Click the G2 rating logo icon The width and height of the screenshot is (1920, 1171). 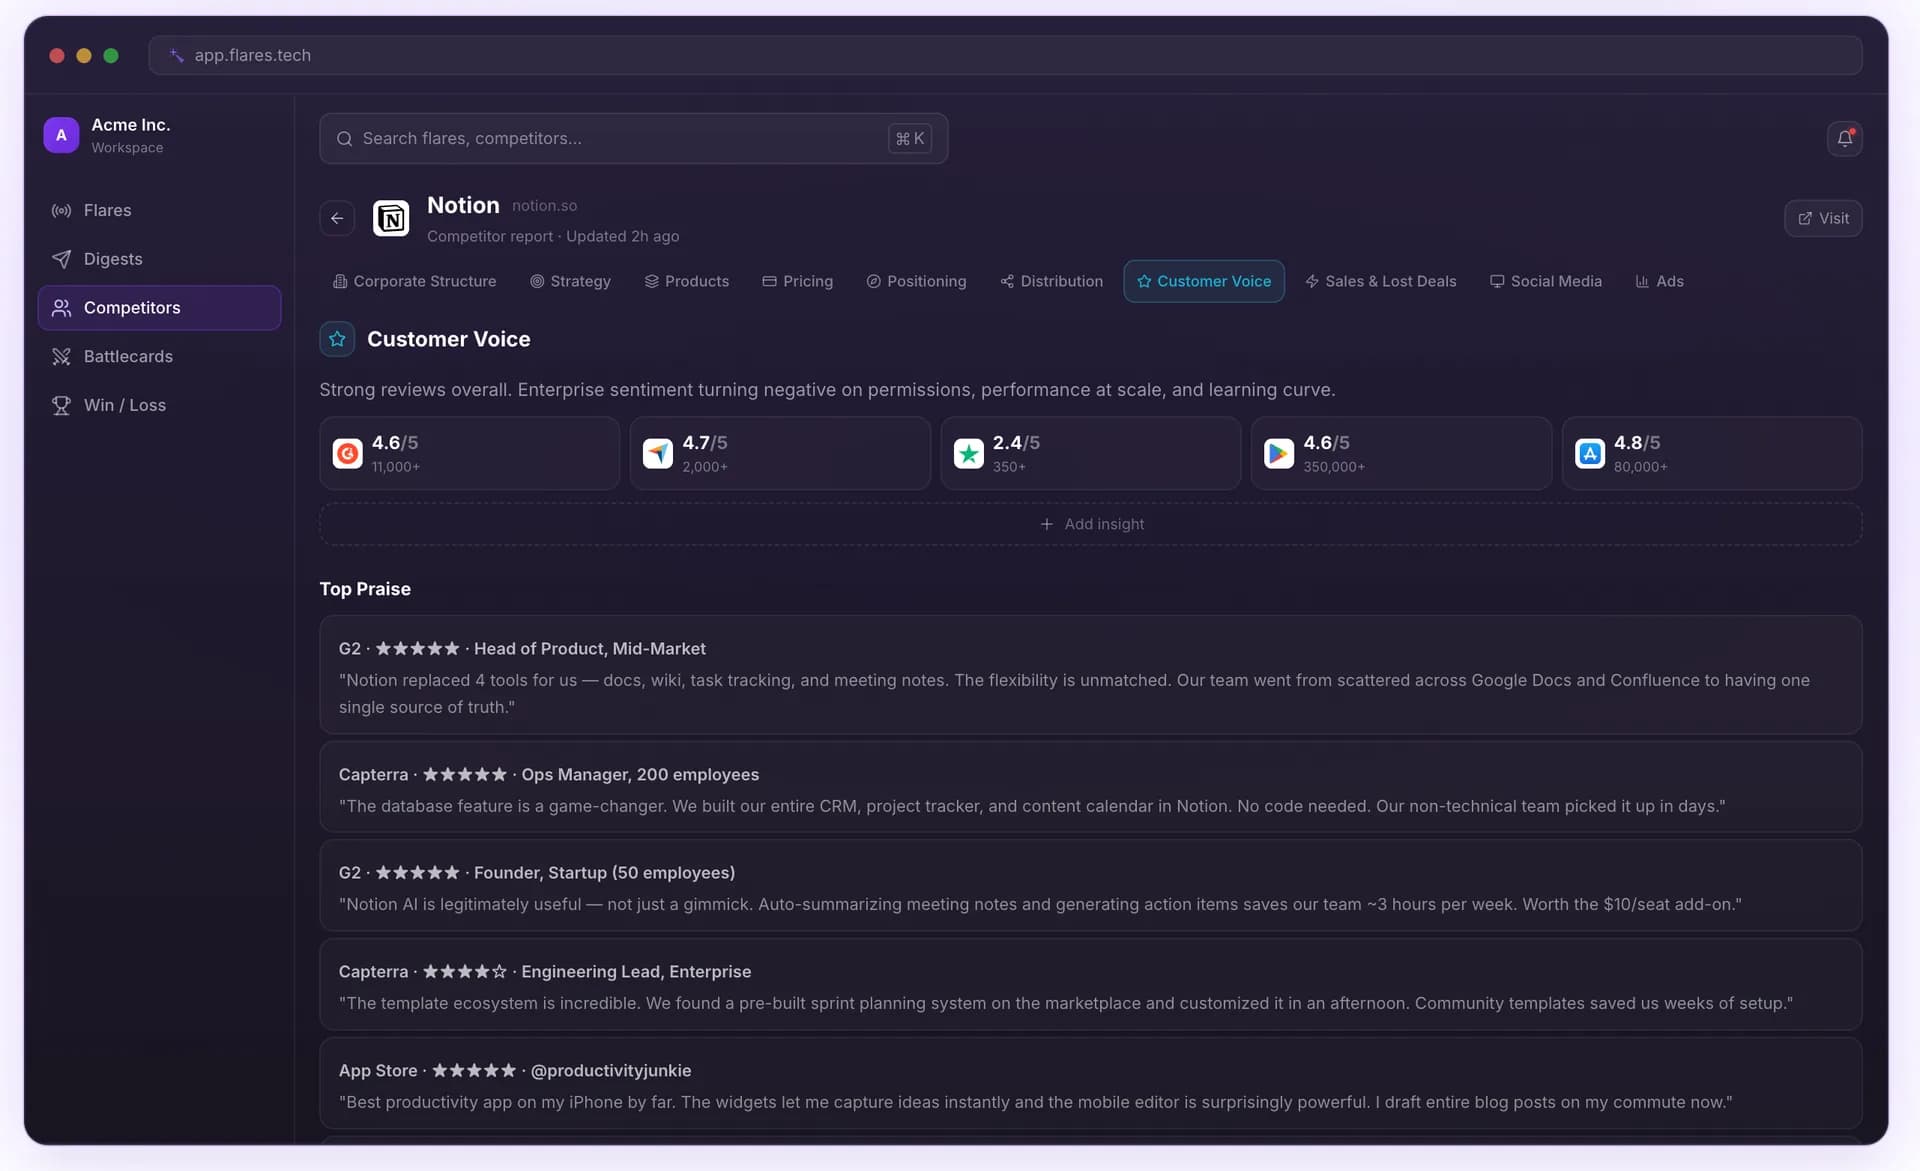click(347, 453)
